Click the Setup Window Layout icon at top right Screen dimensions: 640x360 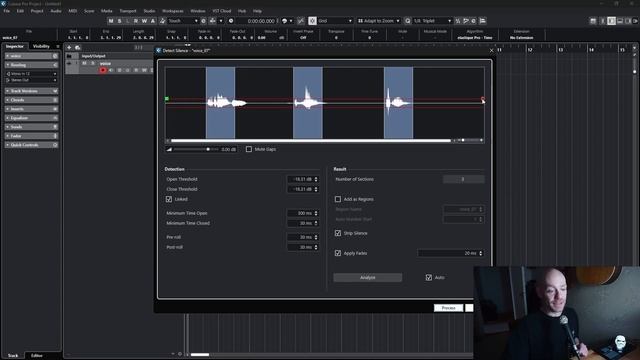[x=593, y=21]
